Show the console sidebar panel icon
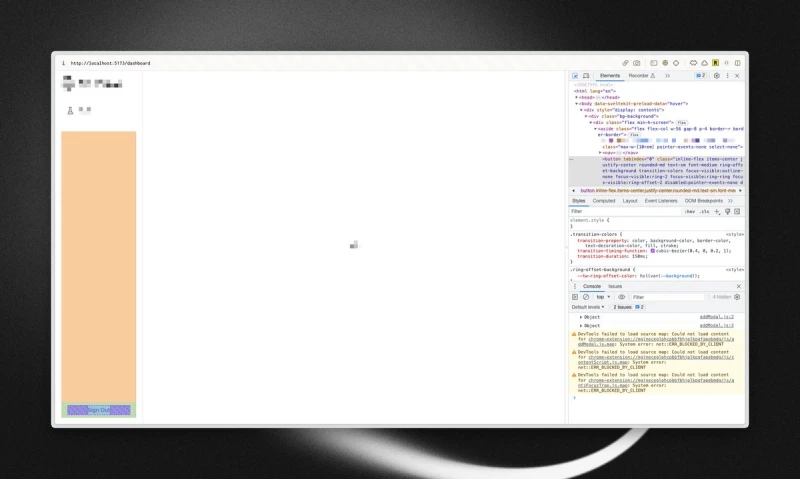Image resolution: width=800 pixels, height=479 pixels. [x=575, y=297]
